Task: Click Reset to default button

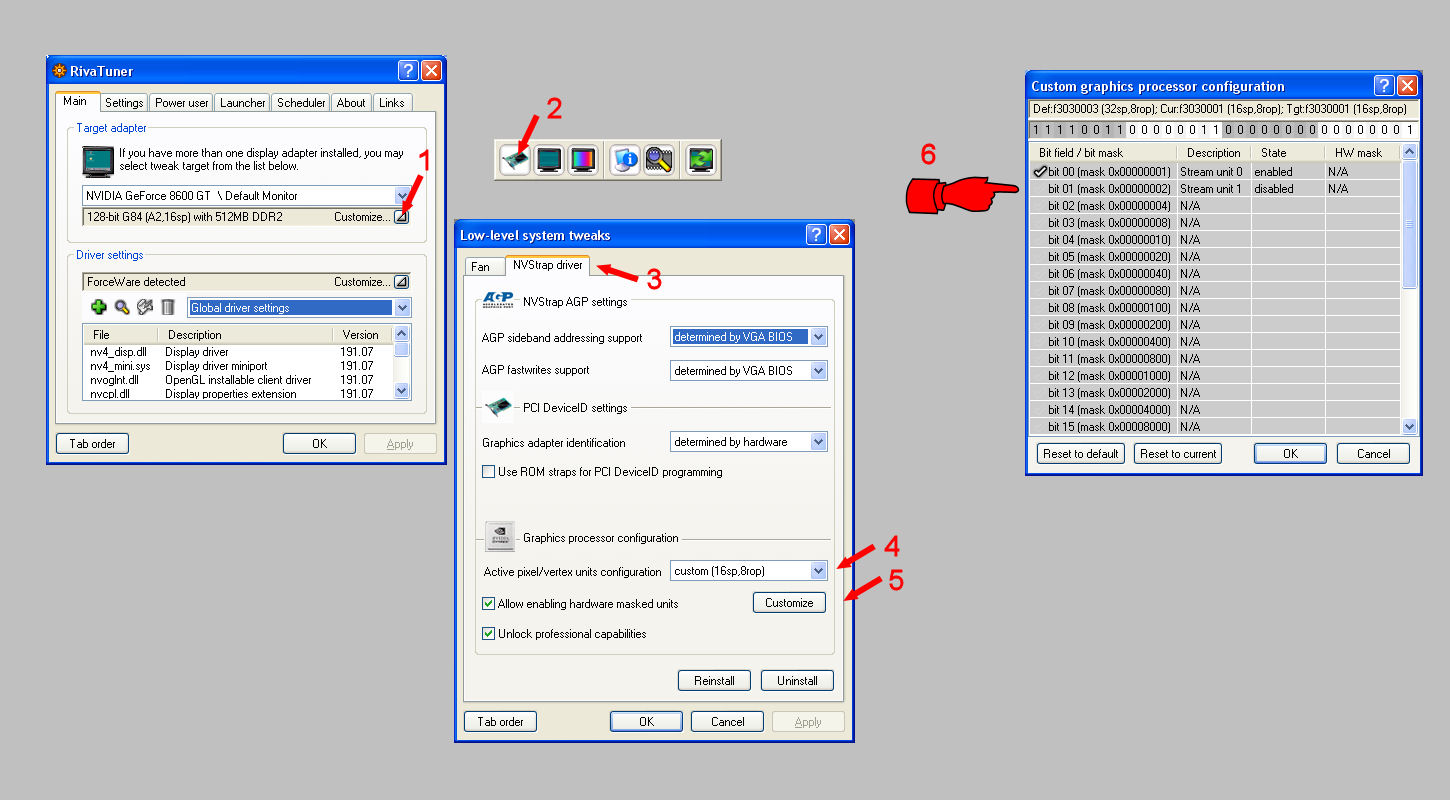Action: (1080, 454)
